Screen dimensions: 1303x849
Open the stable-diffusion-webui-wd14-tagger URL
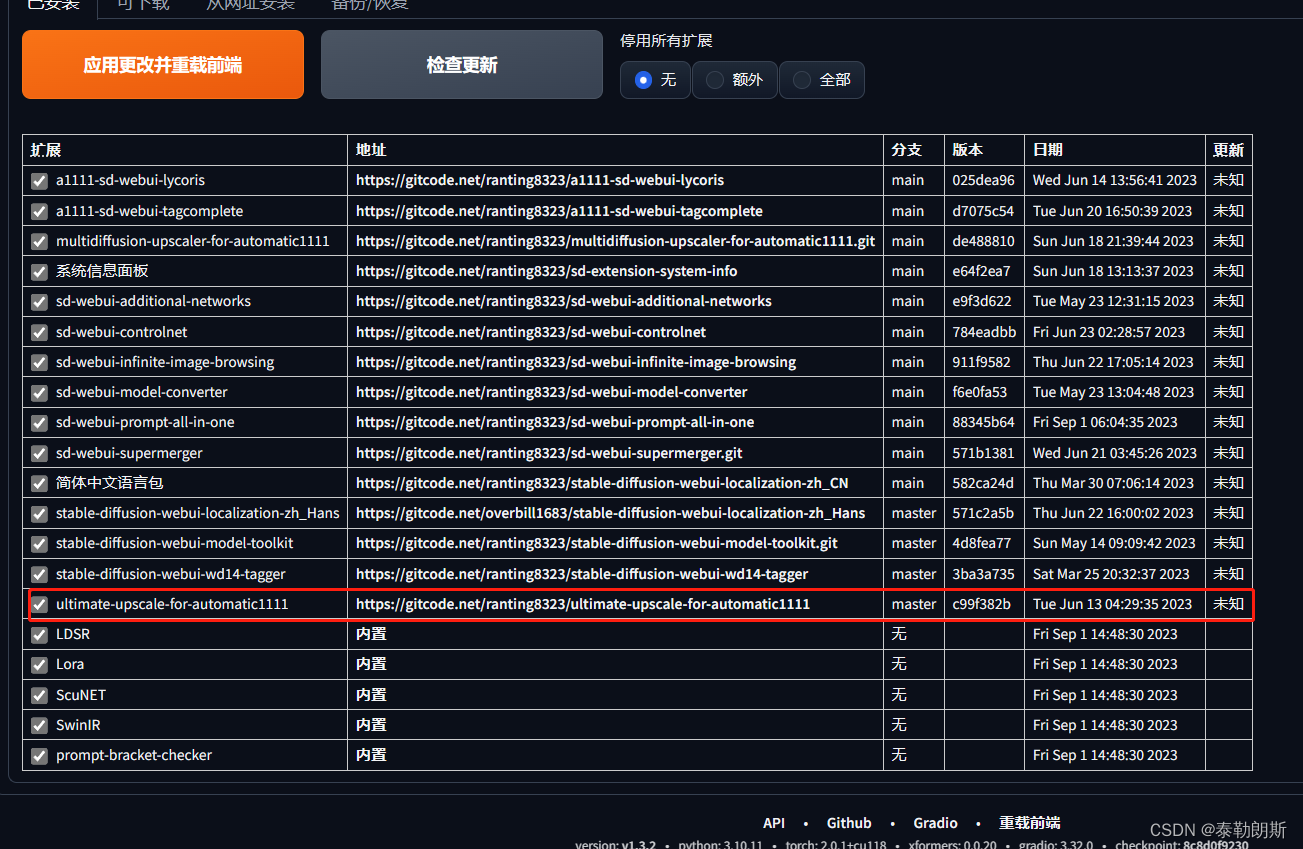click(x=582, y=574)
